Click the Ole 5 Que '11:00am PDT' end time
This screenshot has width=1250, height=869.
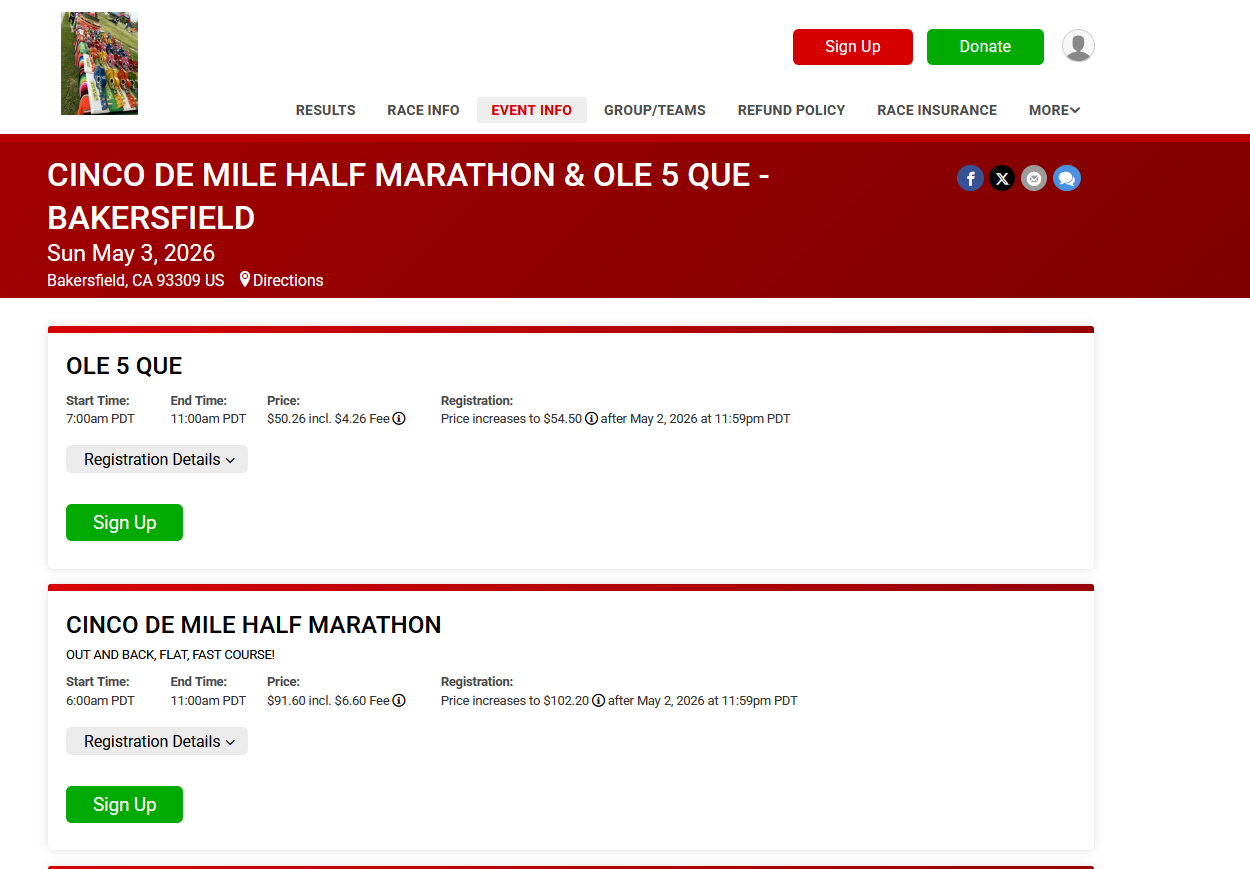click(208, 419)
